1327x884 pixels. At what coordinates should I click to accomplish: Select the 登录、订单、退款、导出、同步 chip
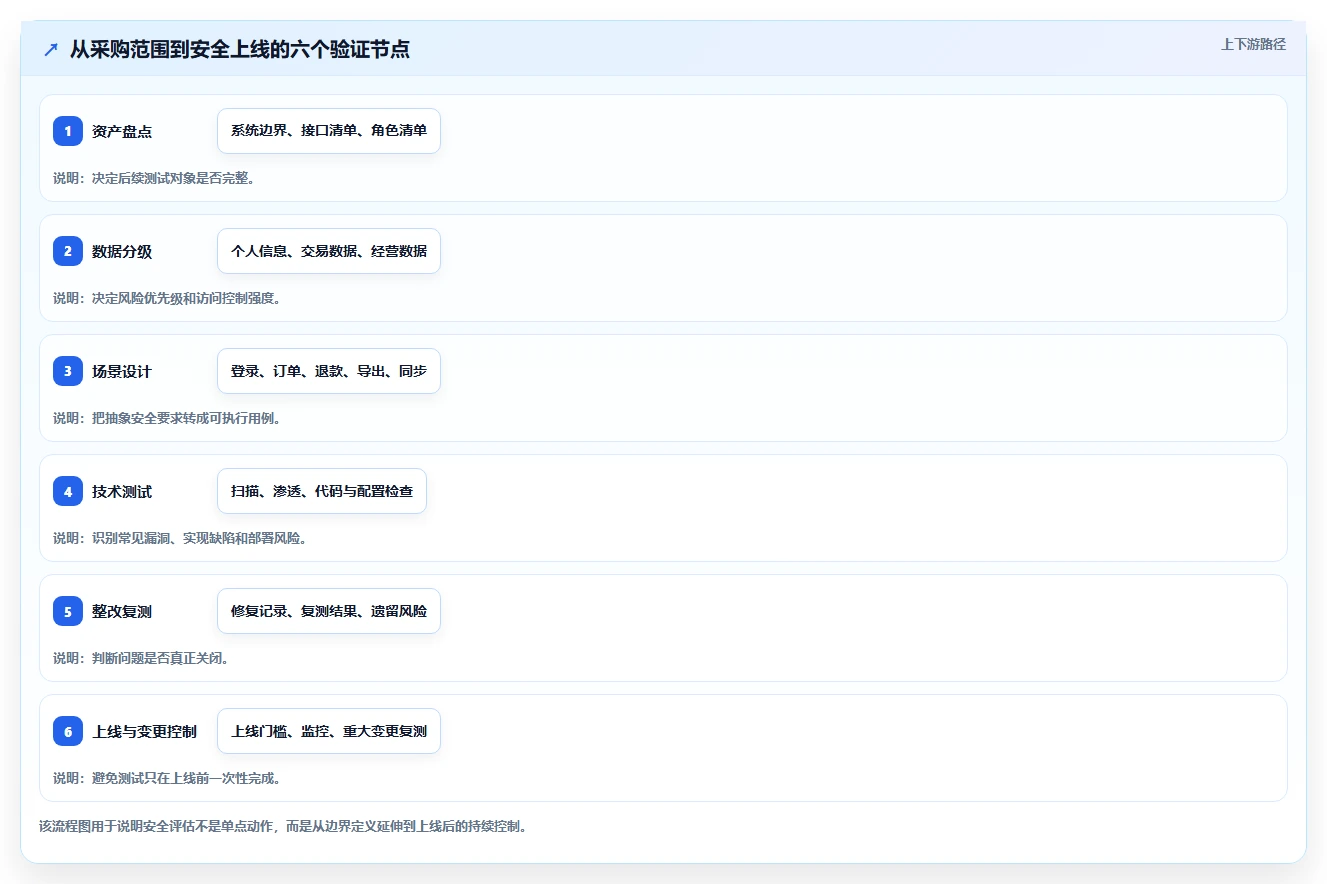329,371
